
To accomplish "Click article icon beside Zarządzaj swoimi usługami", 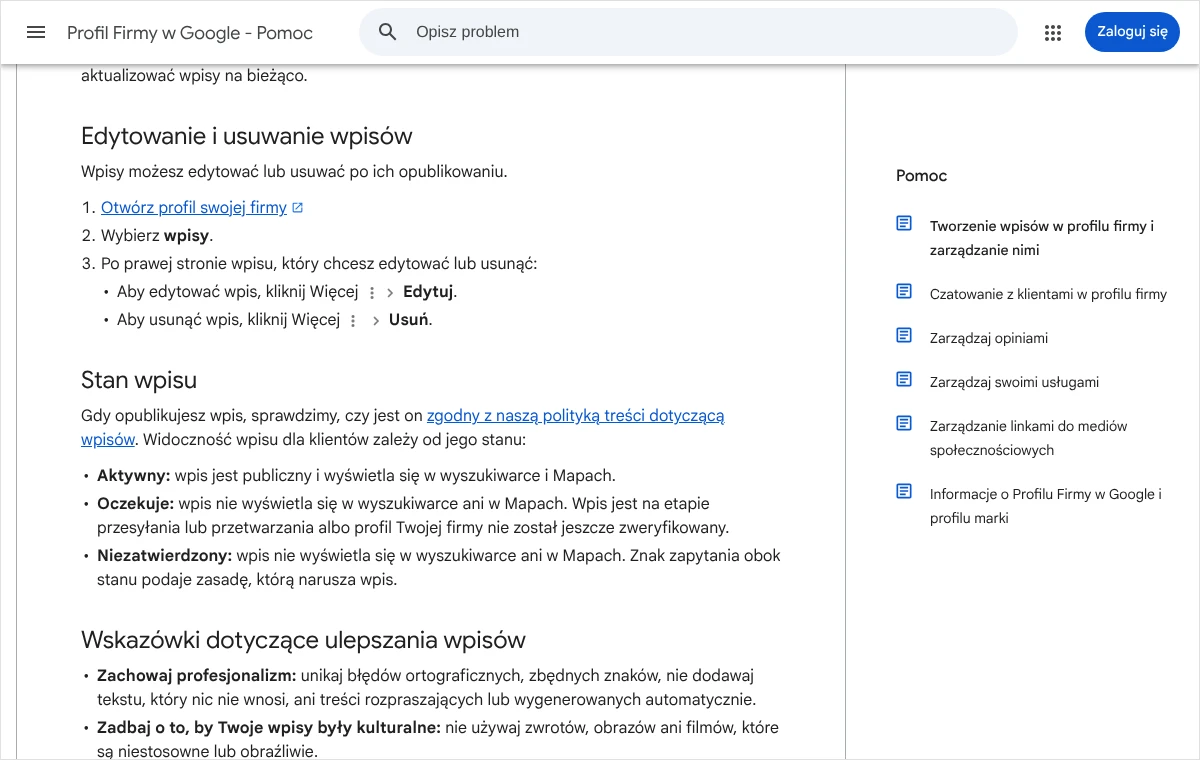I will [x=904, y=379].
